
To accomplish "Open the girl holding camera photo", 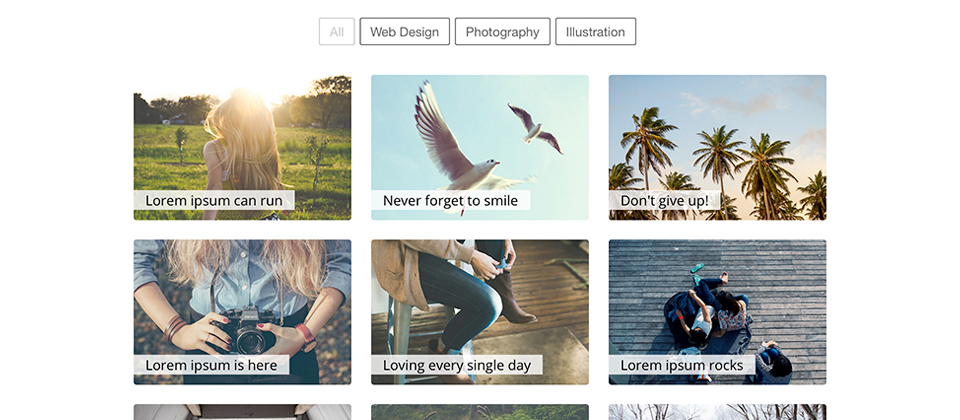I will (x=242, y=300).
